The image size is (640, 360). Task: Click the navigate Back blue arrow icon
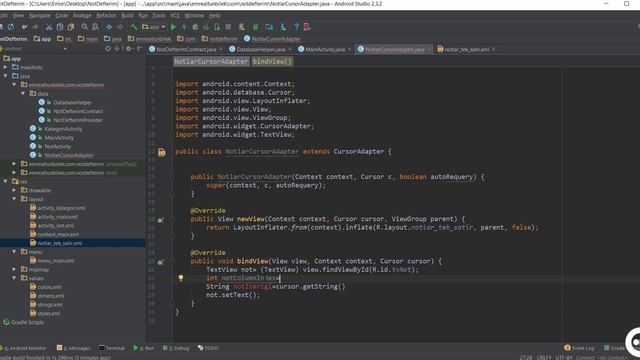pyautogui.click(x=109, y=27)
